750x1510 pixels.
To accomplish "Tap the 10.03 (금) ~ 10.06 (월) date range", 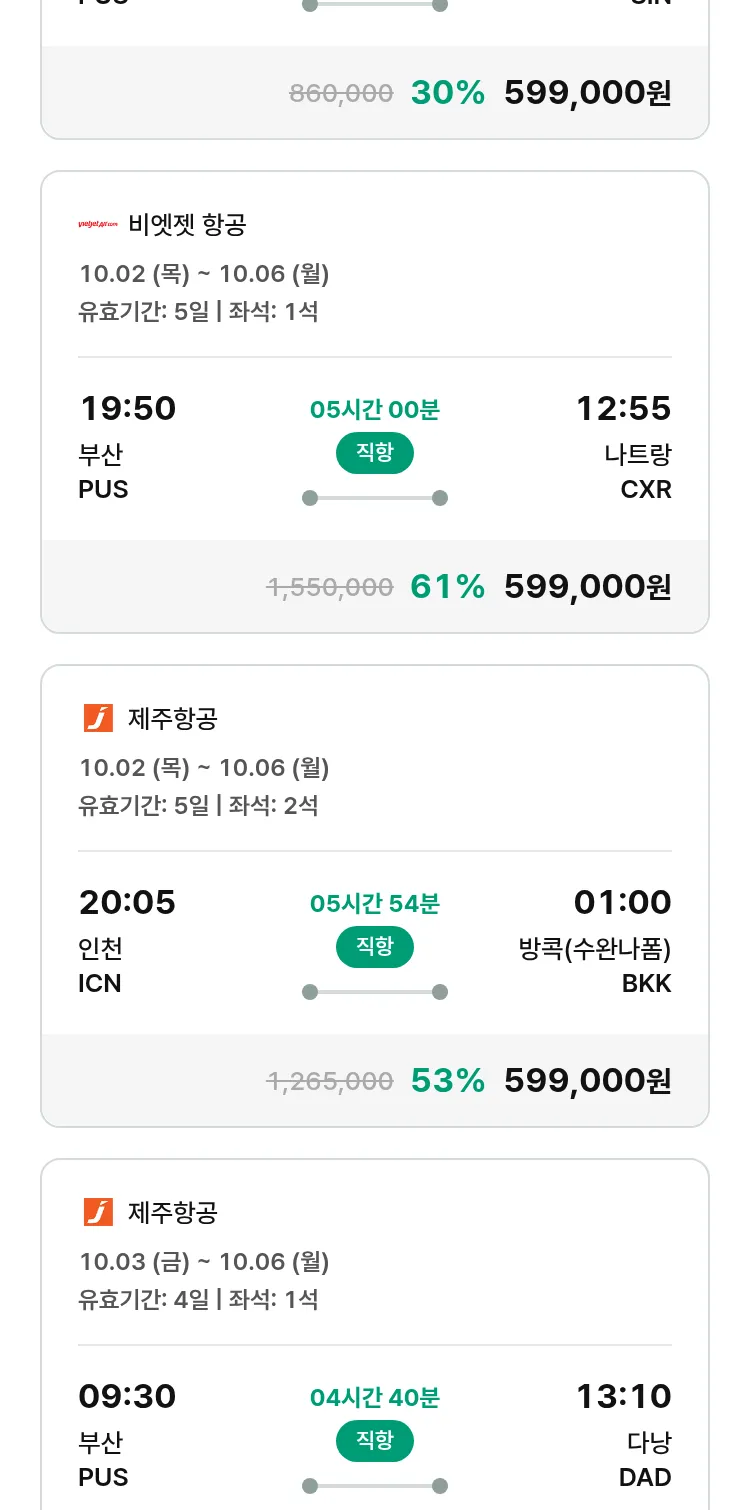I will pyautogui.click(x=204, y=1262).
